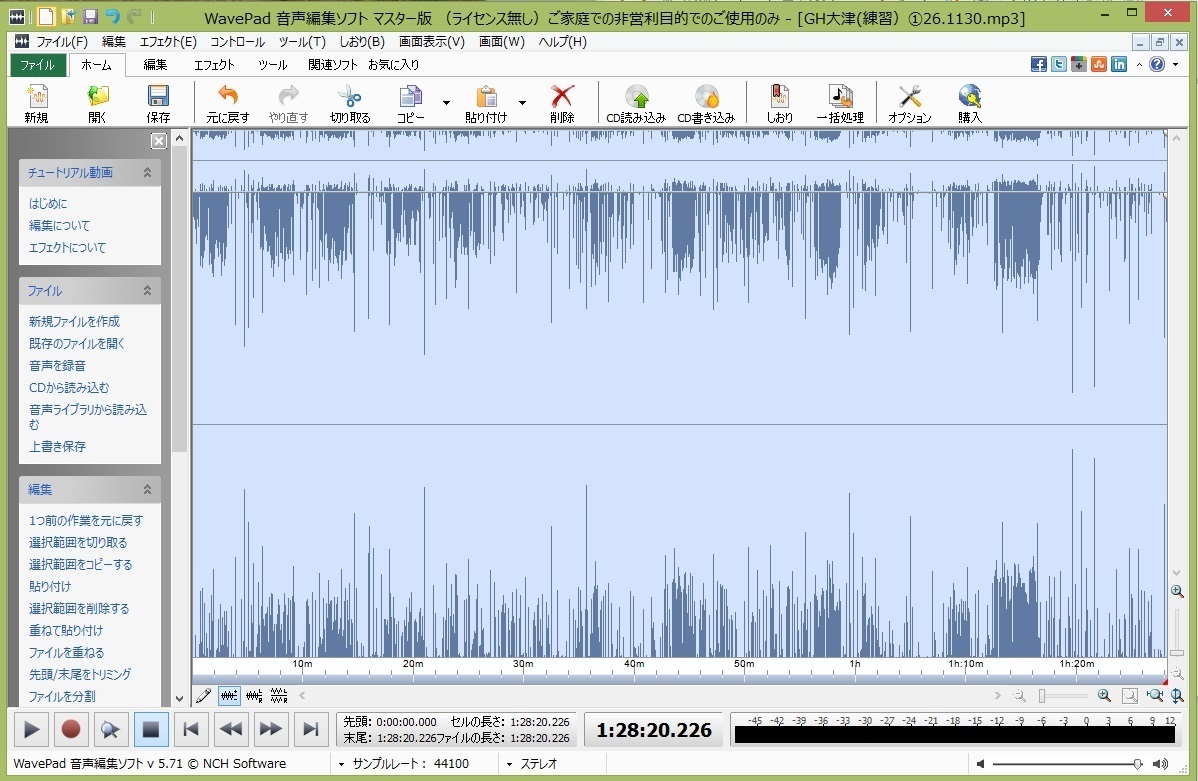The width and height of the screenshot is (1198, 781).
Task: Click the 貼り付け (Paste) toolbar icon
Action: click(x=486, y=103)
